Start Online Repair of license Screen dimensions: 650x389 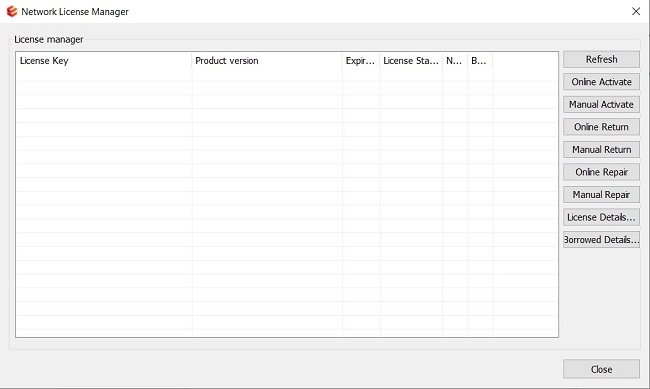click(x=601, y=172)
